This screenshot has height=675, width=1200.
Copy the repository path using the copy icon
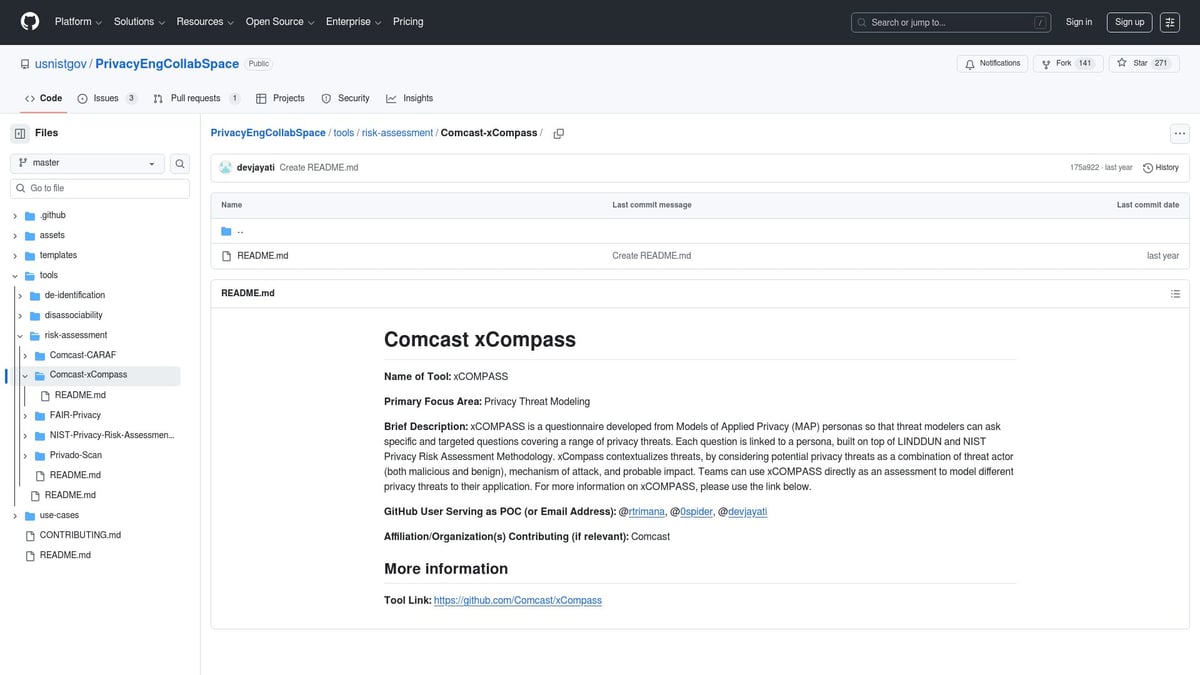click(x=558, y=132)
